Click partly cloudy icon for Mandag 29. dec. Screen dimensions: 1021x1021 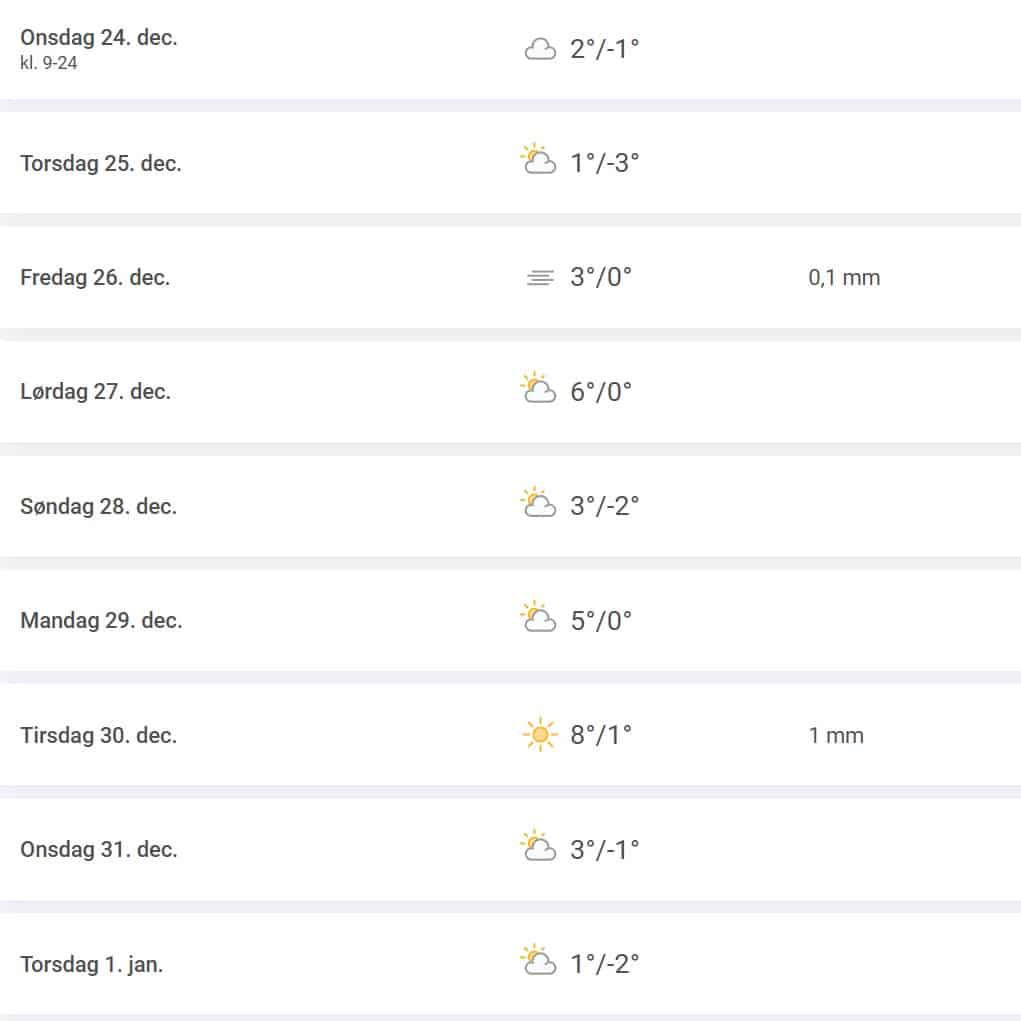tap(539, 618)
